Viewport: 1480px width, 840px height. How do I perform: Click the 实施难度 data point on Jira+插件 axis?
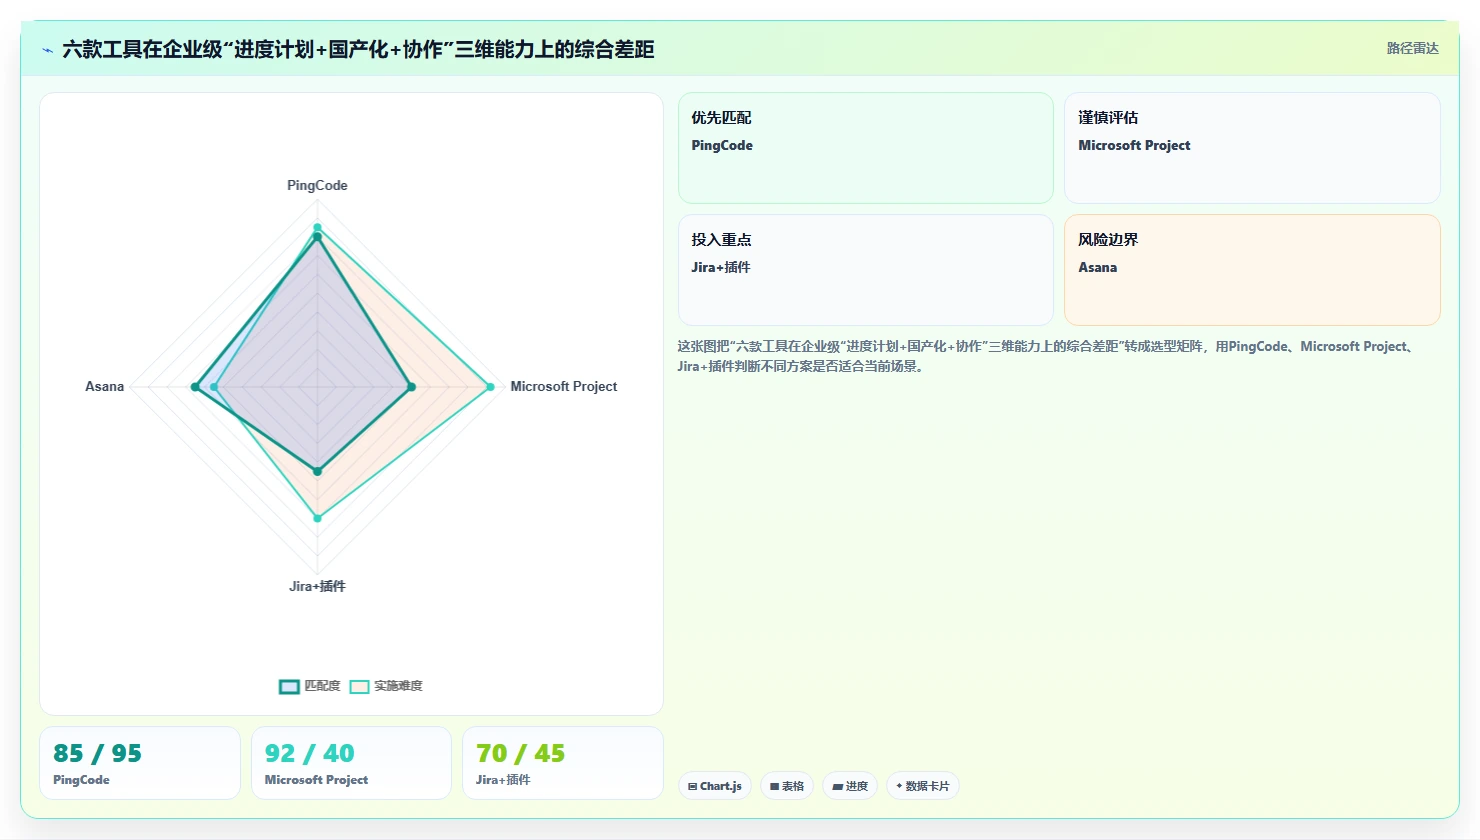[x=318, y=518]
